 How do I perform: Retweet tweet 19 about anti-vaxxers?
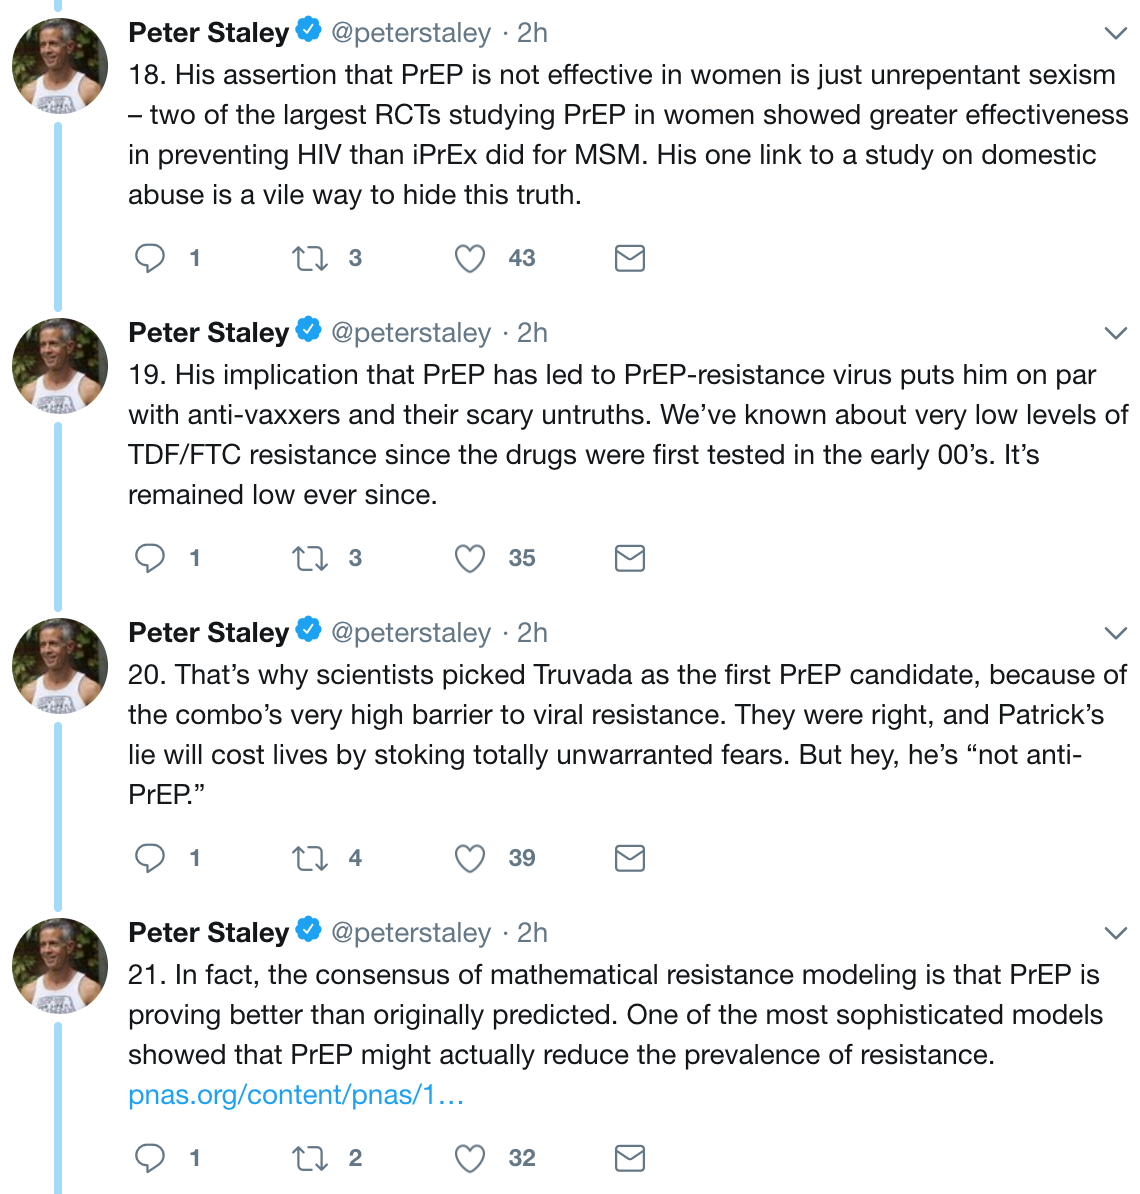[x=309, y=559]
